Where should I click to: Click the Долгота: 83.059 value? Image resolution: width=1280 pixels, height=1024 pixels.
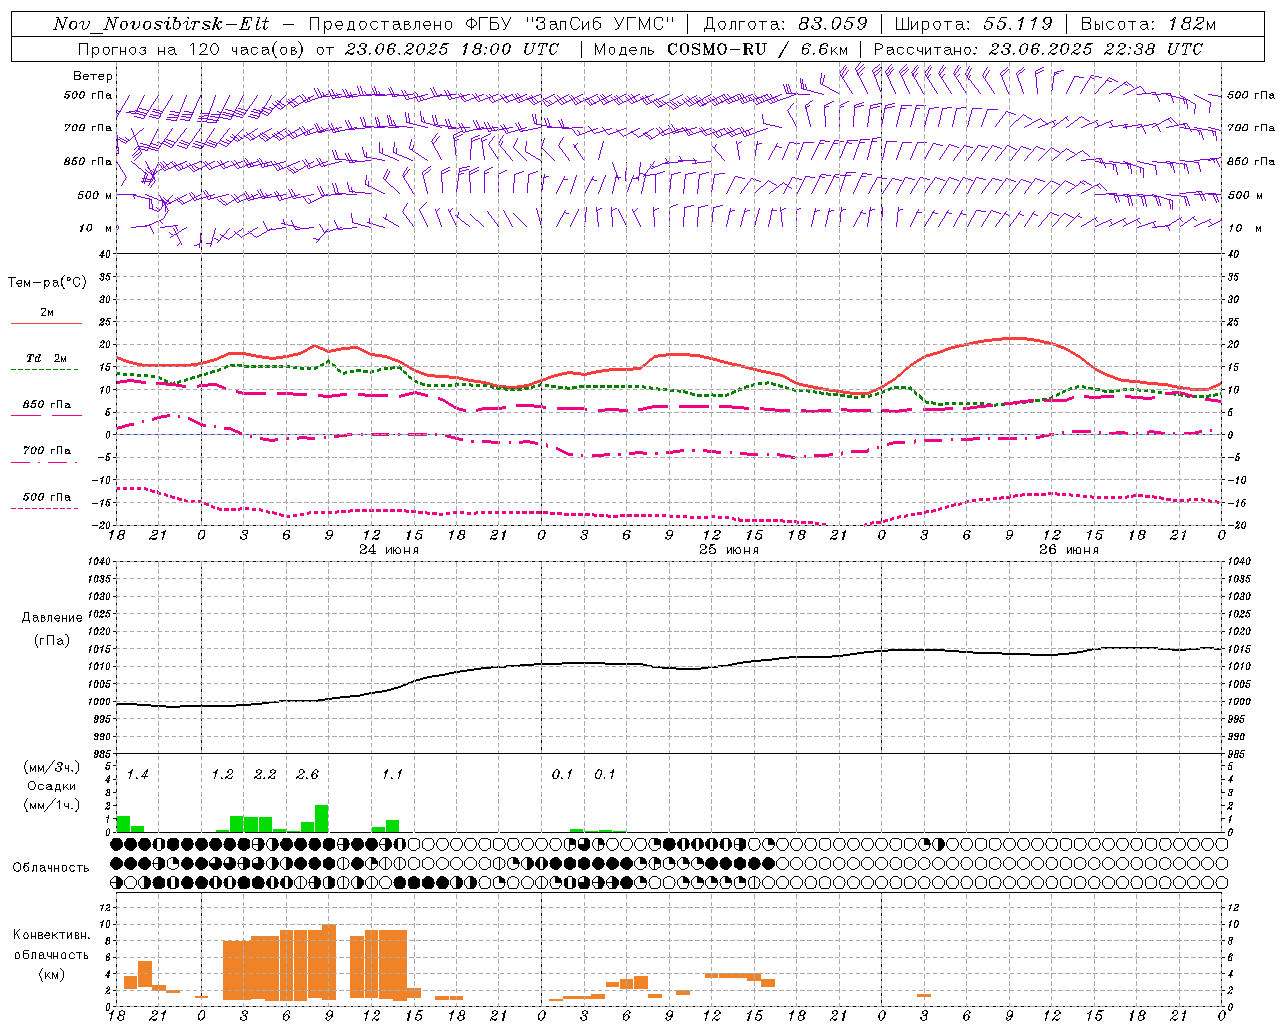click(786, 24)
